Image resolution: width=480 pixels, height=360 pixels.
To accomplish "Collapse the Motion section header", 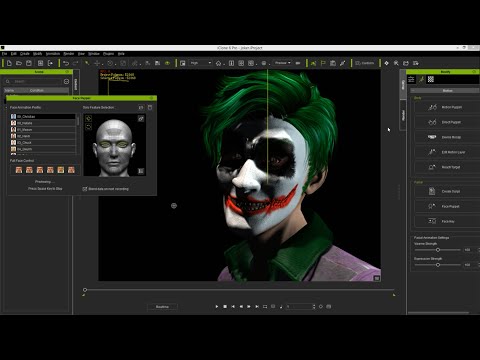I will click(x=447, y=91).
